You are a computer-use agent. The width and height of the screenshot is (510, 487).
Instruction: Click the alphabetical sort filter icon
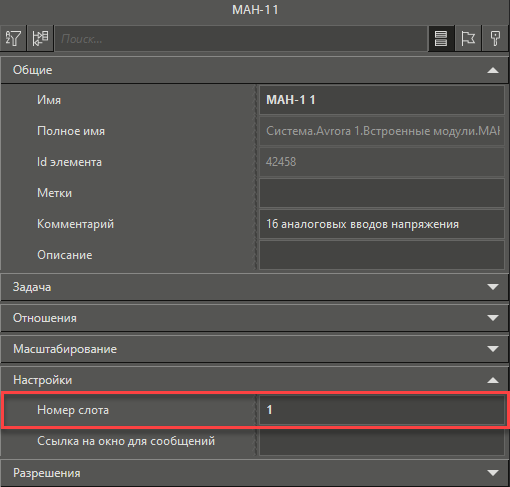click(x=13, y=39)
